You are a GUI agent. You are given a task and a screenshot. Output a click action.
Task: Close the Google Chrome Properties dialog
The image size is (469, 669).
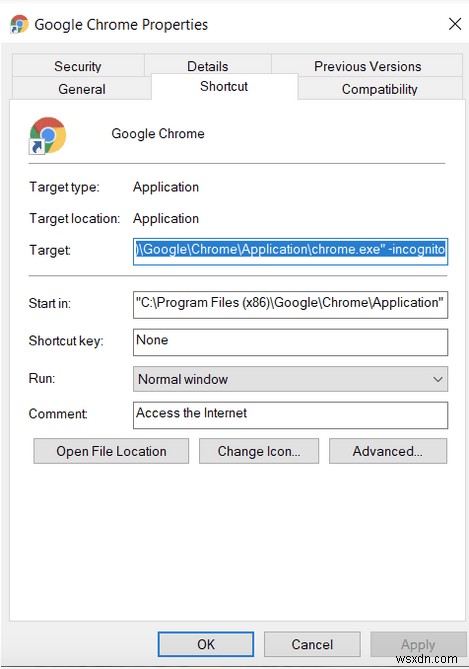[x=455, y=24]
